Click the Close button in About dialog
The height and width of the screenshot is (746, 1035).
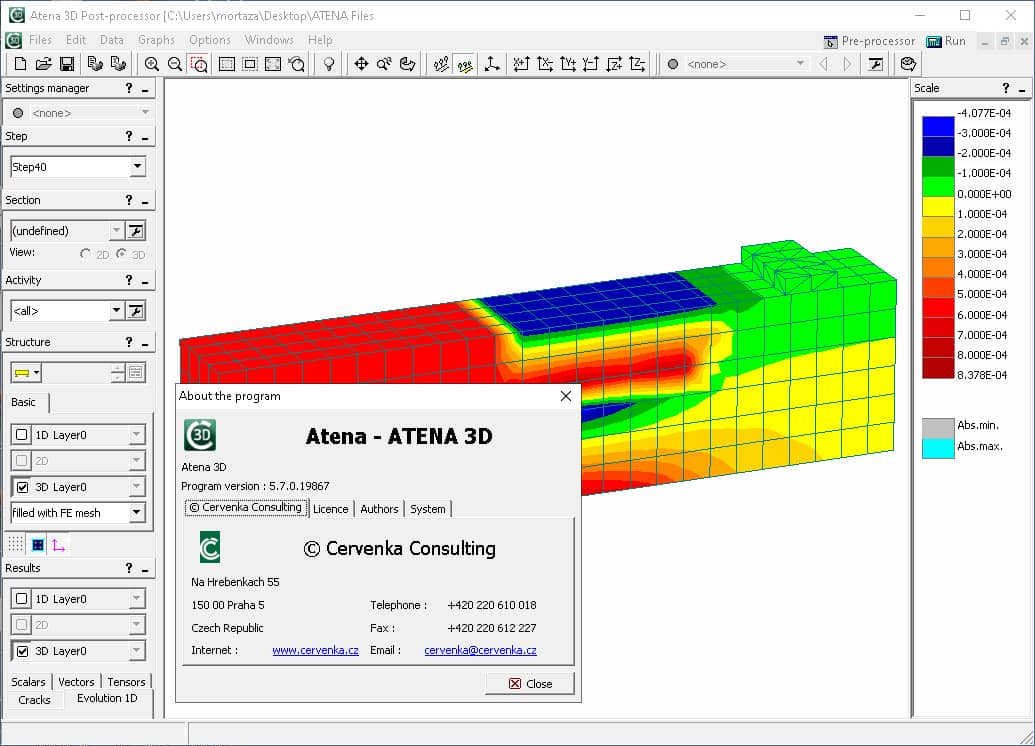click(x=530, y=683)
